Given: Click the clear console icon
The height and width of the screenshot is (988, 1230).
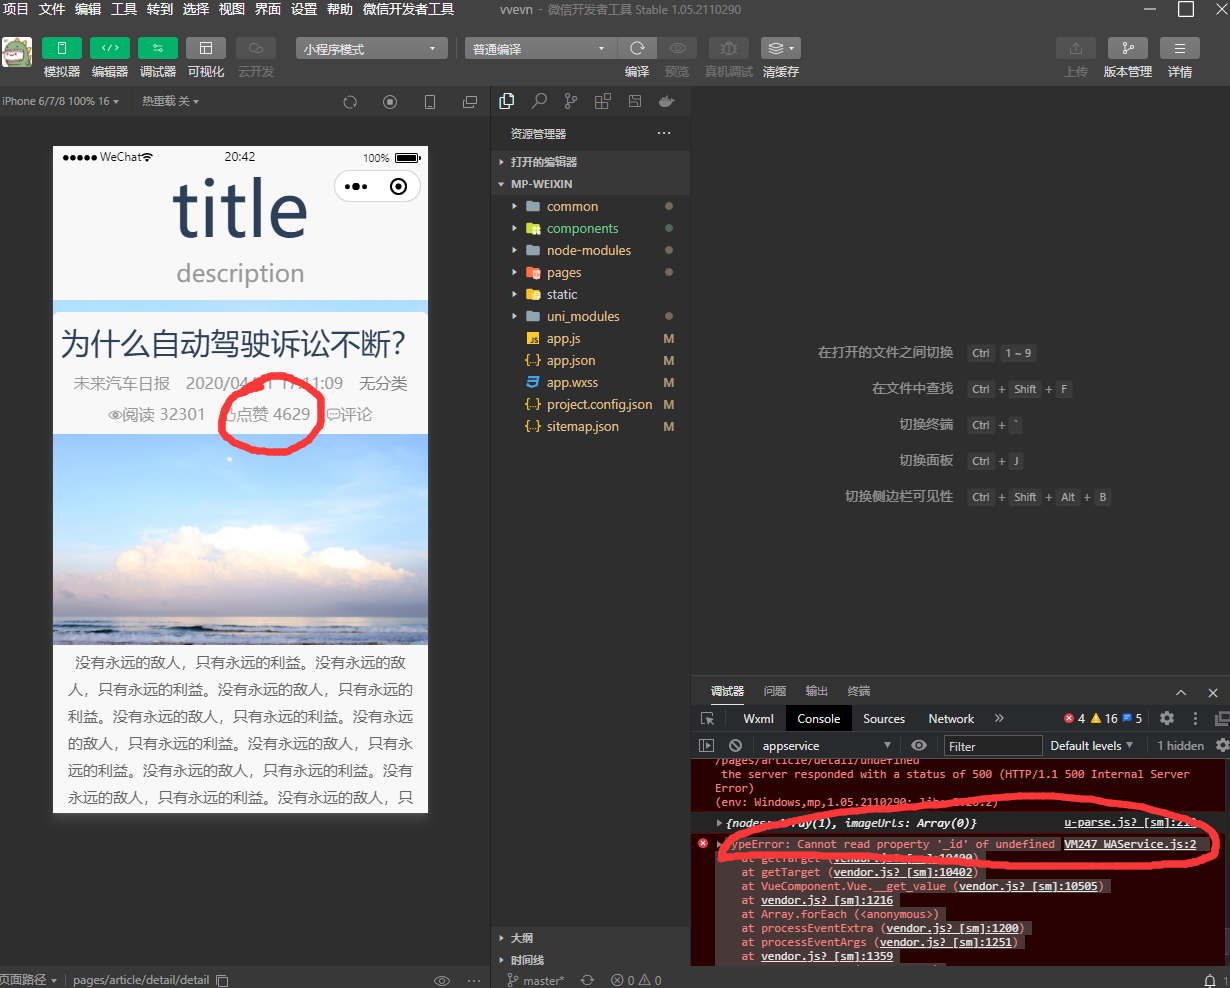Looking at the screenshot, I should click(735, 746).
